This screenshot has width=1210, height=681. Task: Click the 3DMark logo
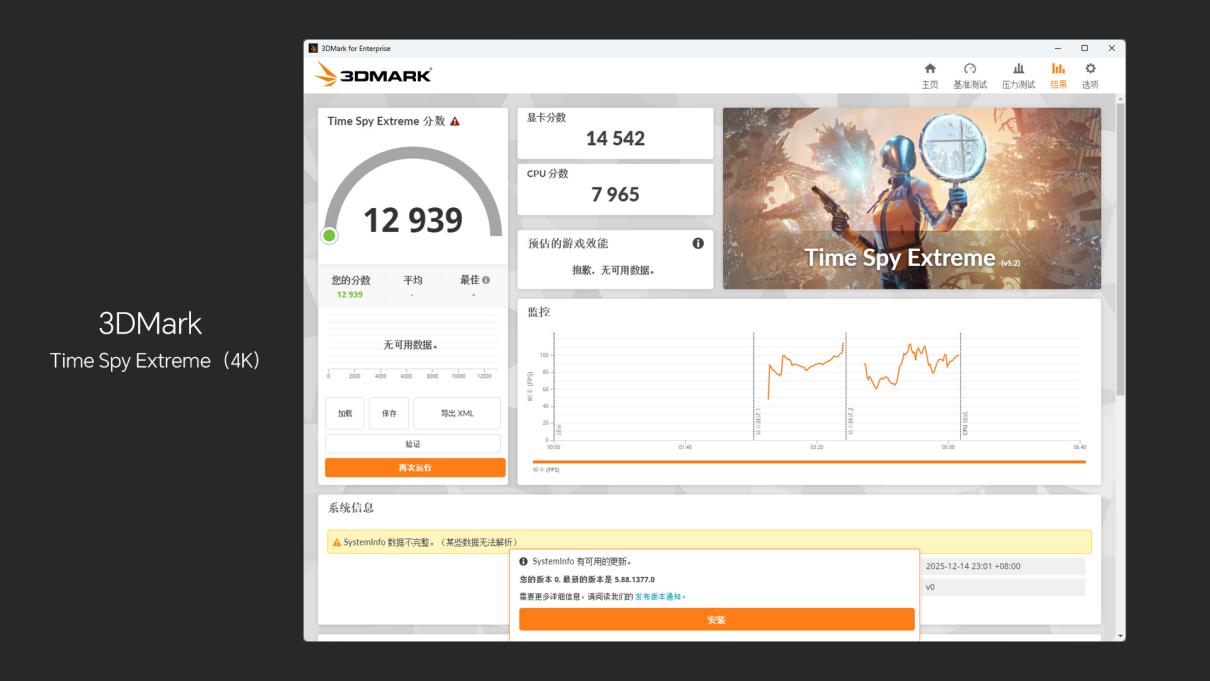click(x=373, y=75)
